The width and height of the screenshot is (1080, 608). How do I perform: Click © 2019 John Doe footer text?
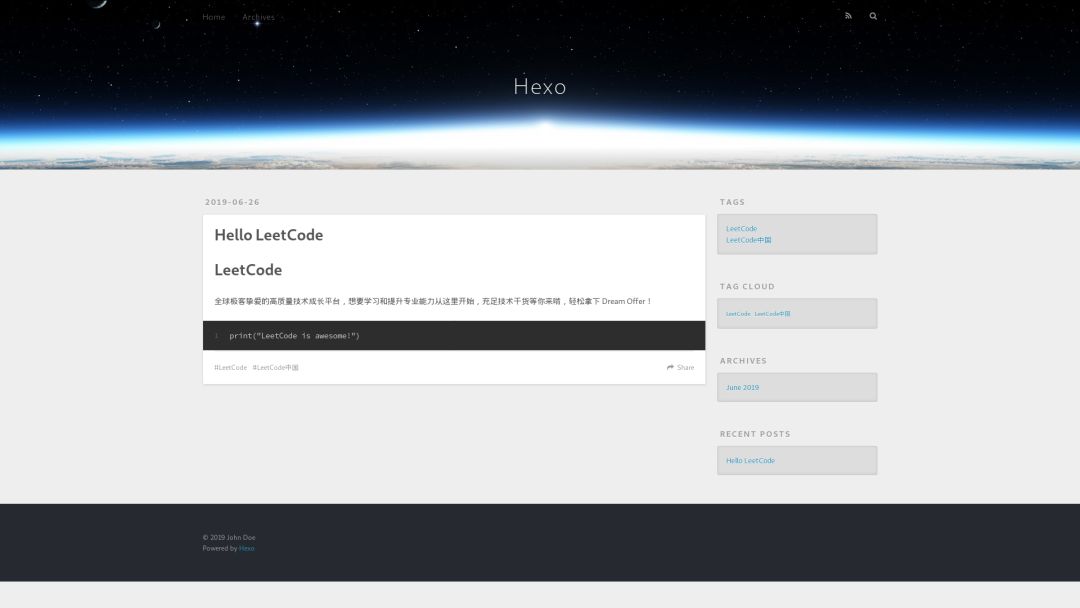[x=229, y=538]
